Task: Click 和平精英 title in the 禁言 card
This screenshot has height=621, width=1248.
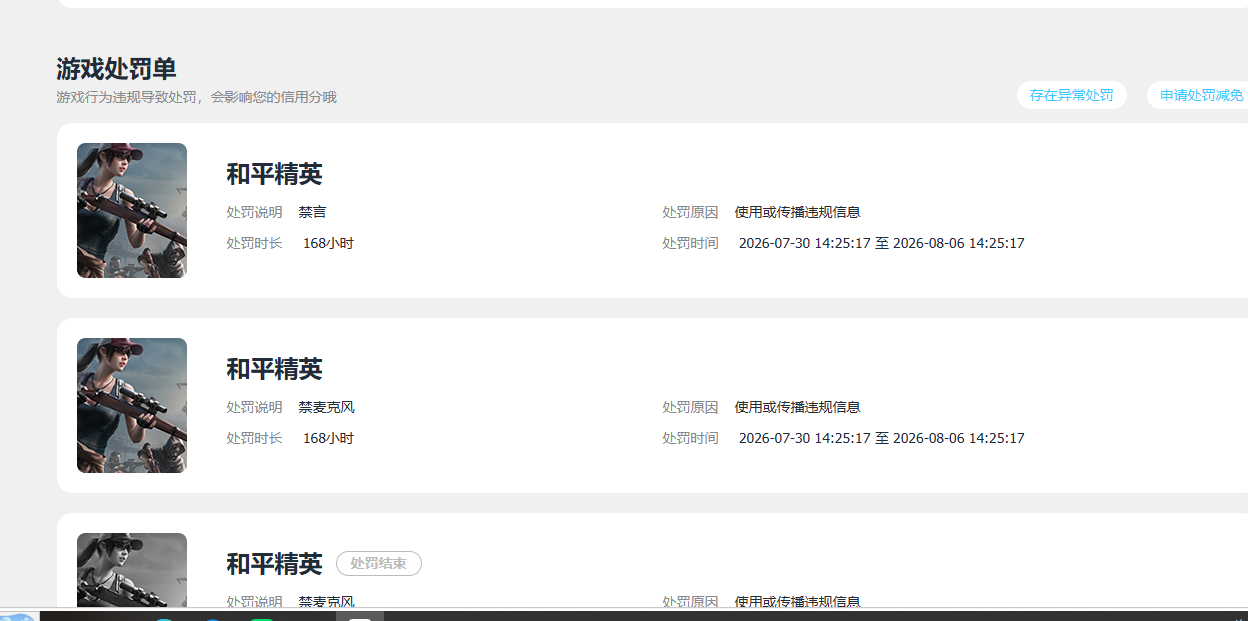Action: (x=274, y=174)
